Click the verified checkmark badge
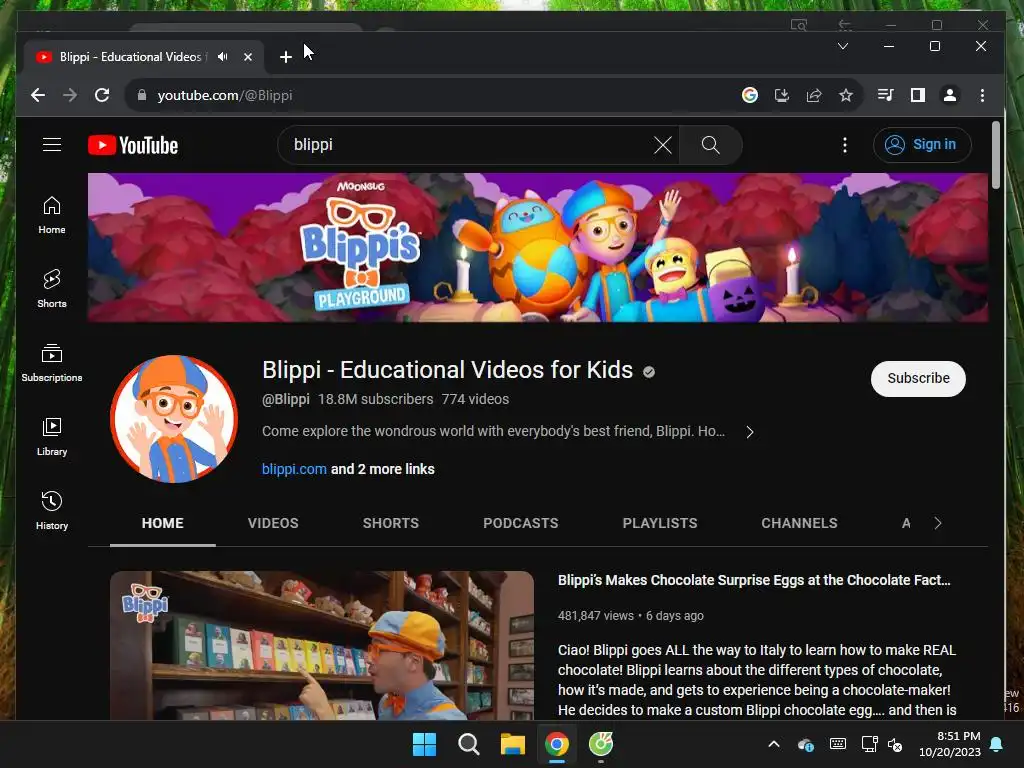The width and height of the screenshot is (1024, 768). click(648, 372)
